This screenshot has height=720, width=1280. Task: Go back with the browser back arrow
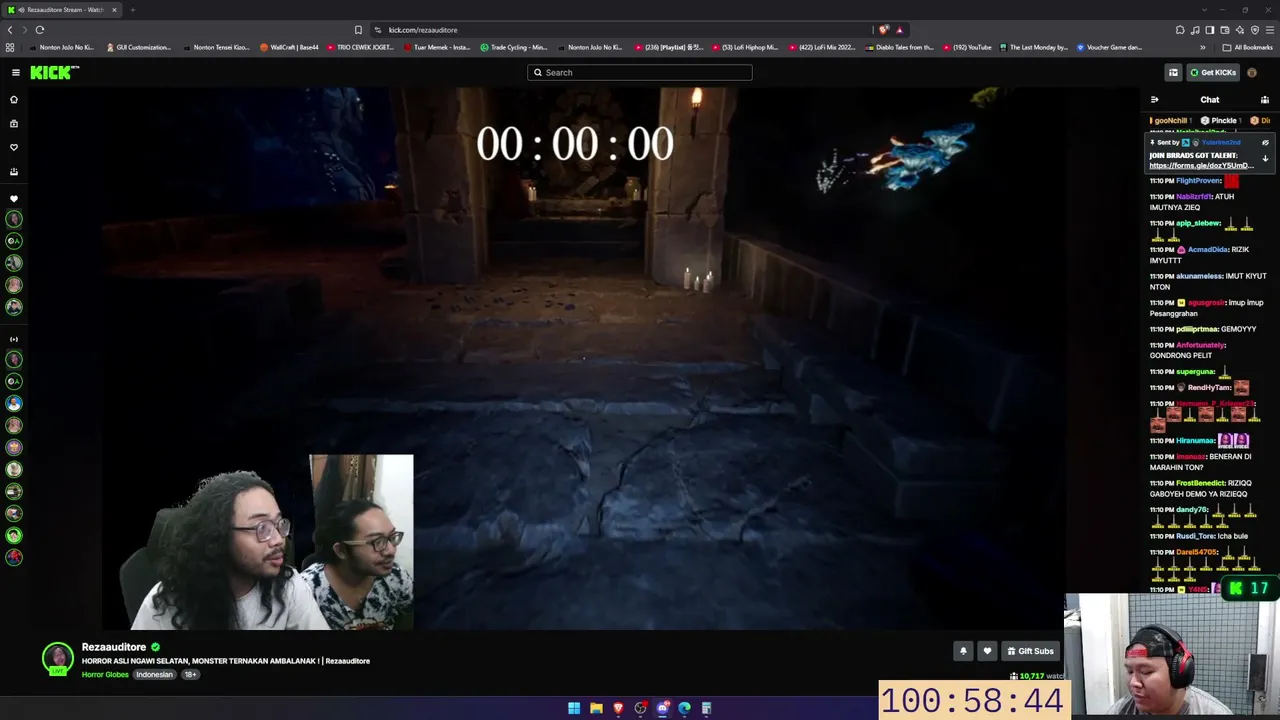10,30
